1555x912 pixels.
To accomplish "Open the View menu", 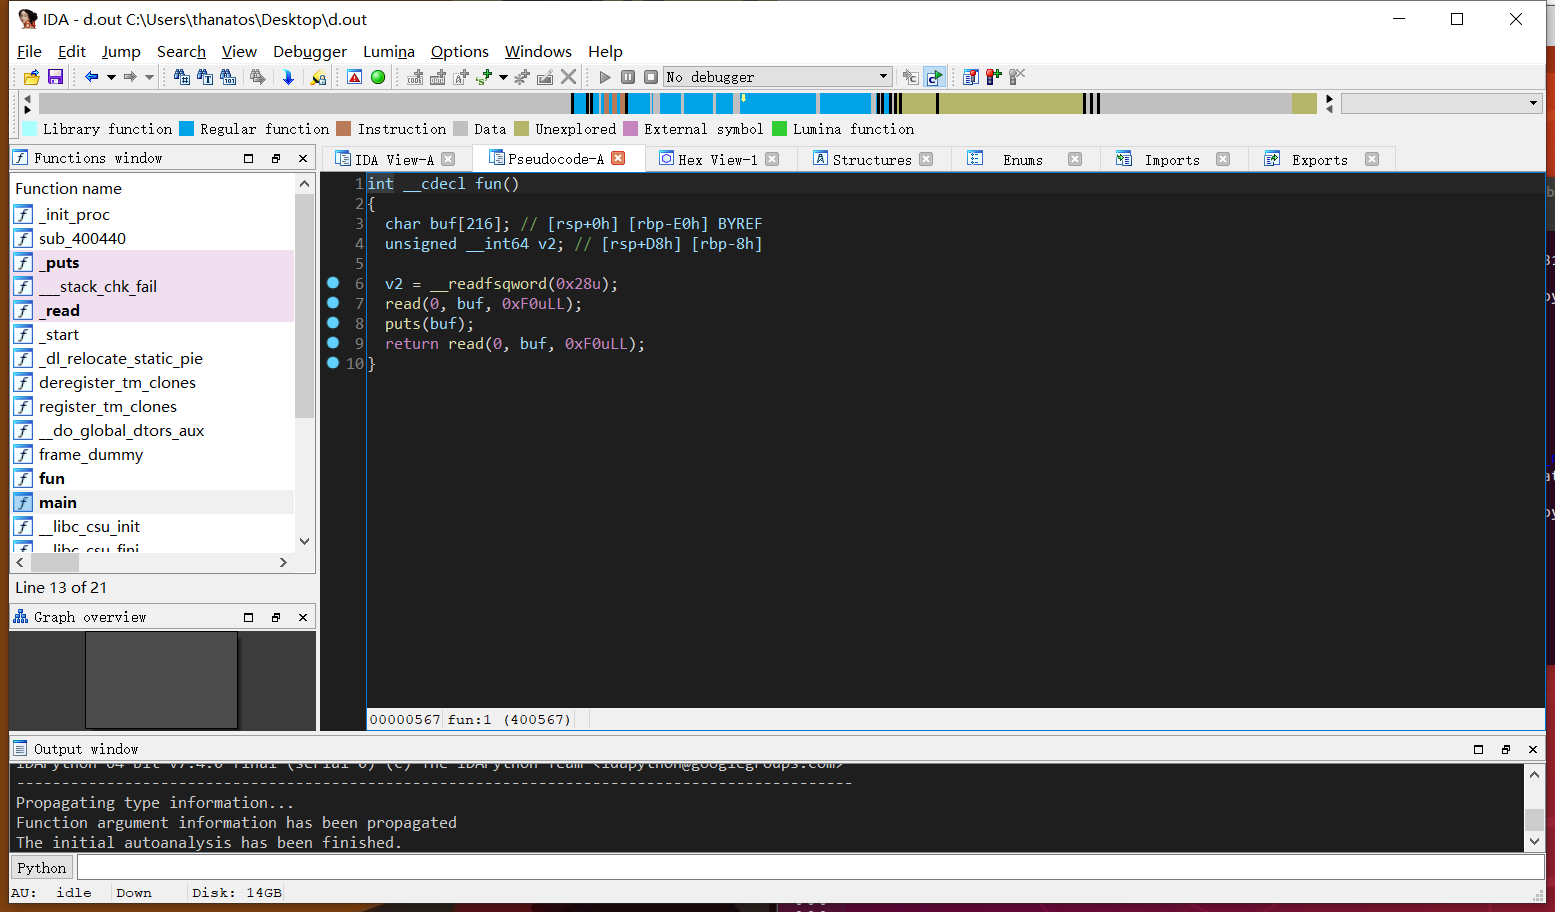I will tap(239, 51).
